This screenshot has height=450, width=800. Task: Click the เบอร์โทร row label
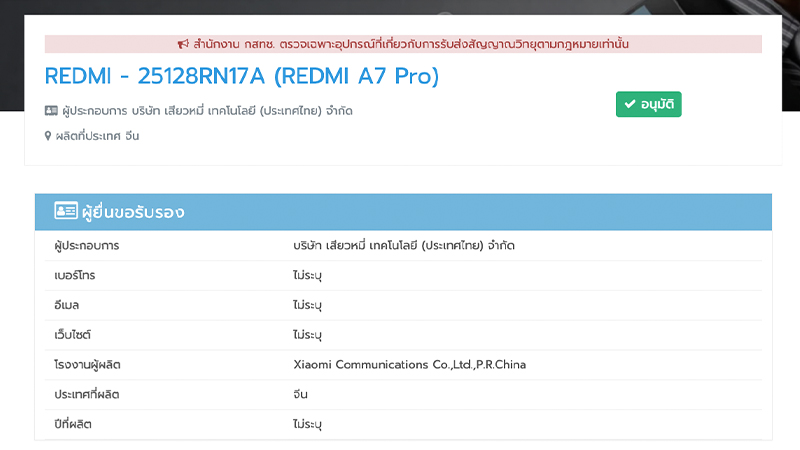point(74,276)
